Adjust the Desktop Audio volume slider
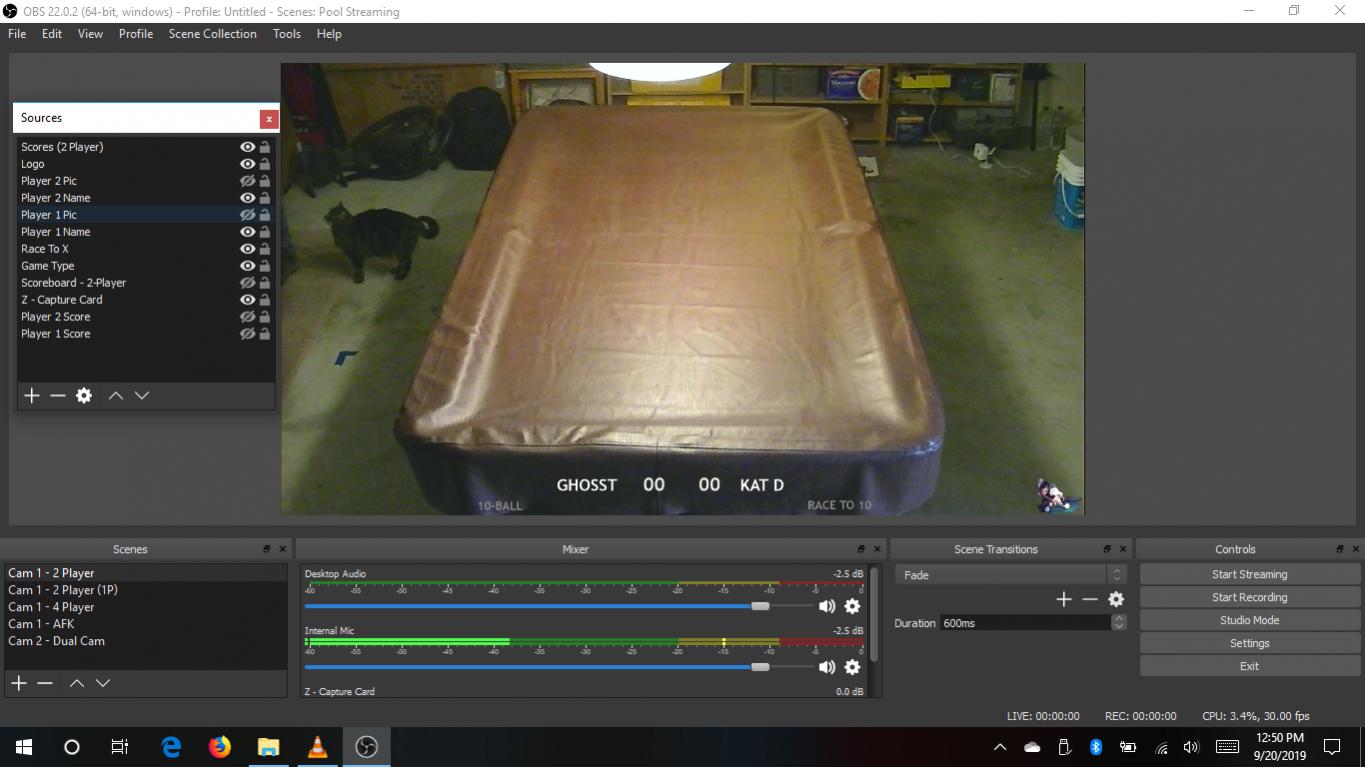The width and height of the screenshot is (1365, 767). click(x=760, y=606)
